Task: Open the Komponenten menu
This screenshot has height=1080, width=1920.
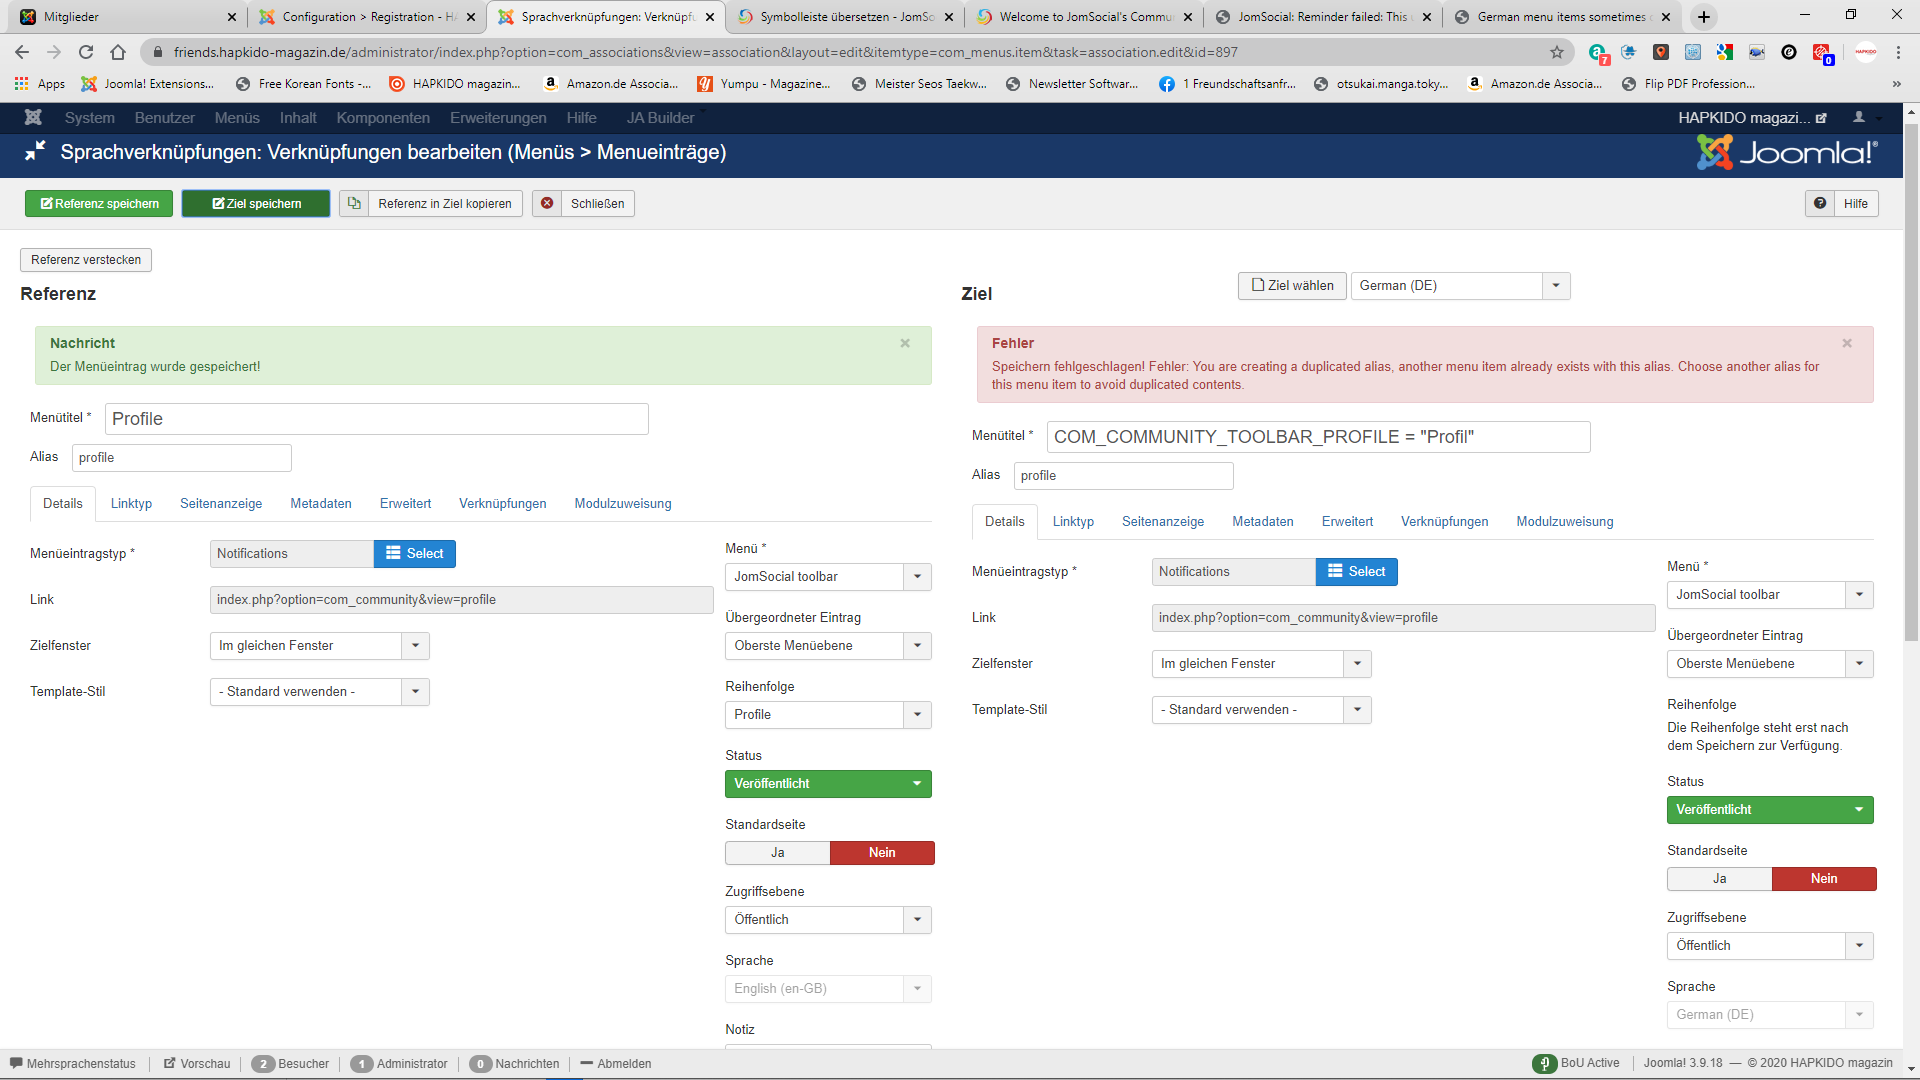Action: 383,118
